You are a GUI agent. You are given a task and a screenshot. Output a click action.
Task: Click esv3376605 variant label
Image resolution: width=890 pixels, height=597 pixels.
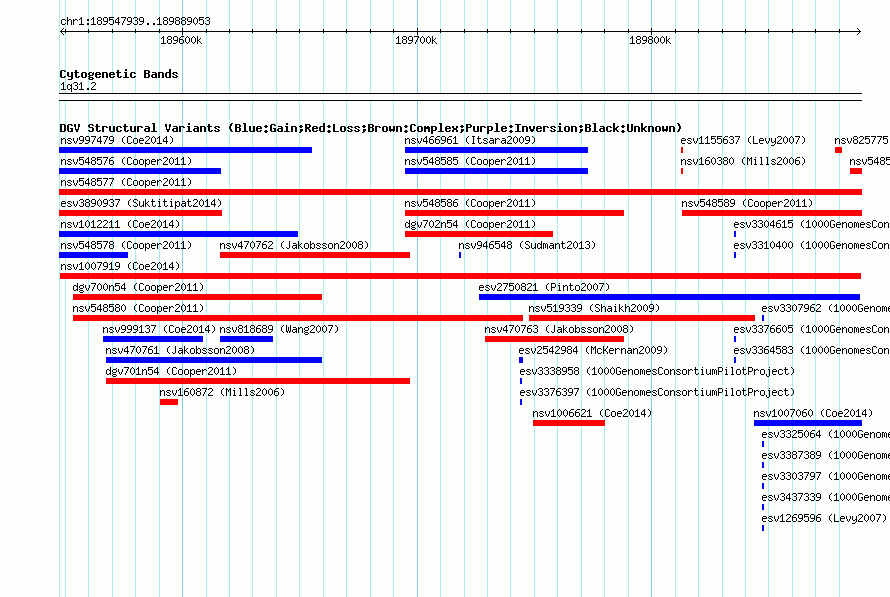(812, 329)
